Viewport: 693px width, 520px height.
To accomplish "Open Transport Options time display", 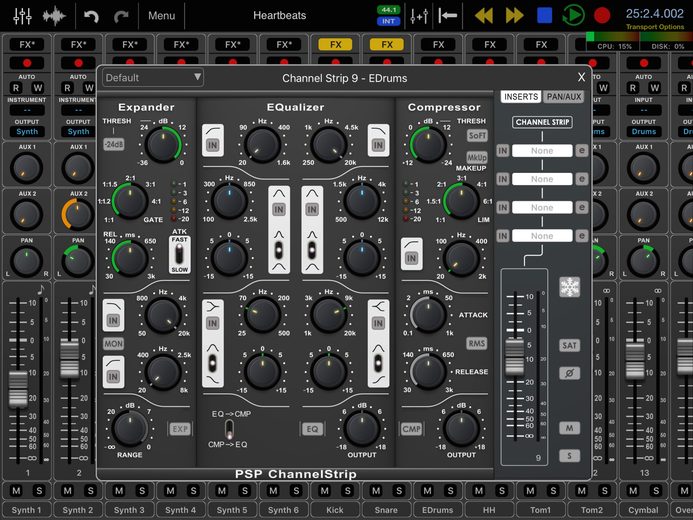I will pyautogui.click(x=655, y=18).
